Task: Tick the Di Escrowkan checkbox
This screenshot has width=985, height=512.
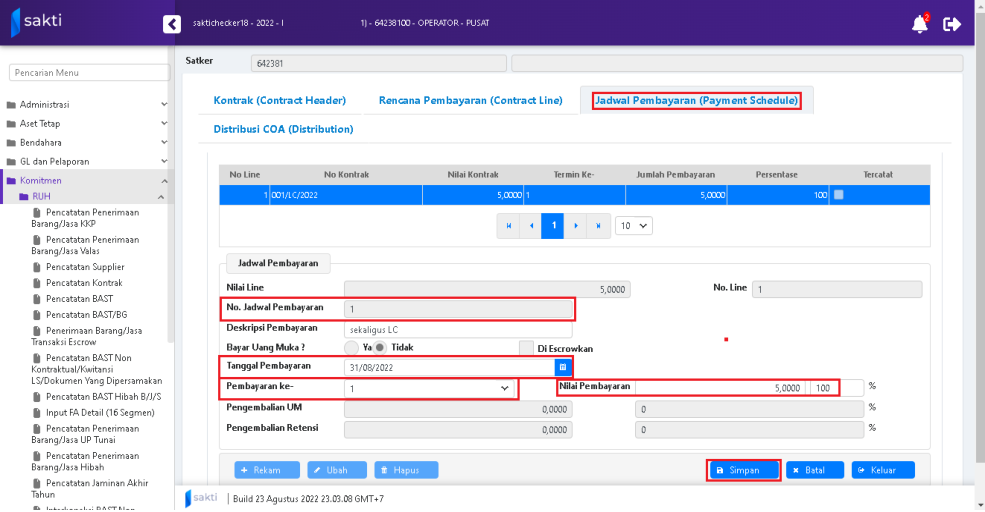Action: [x=526, y=348]
